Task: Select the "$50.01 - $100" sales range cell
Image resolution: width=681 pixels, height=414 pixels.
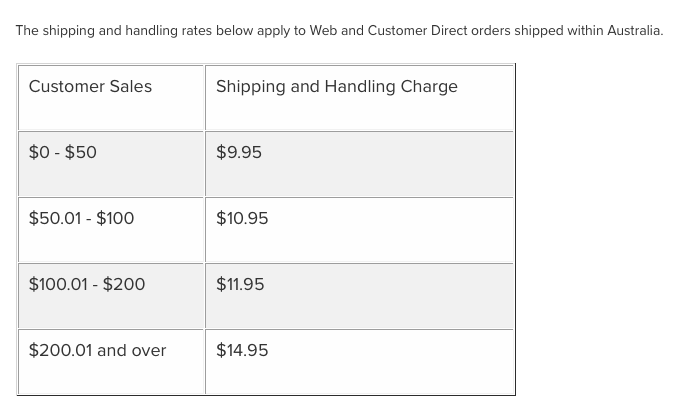Action: coord(81,219)
